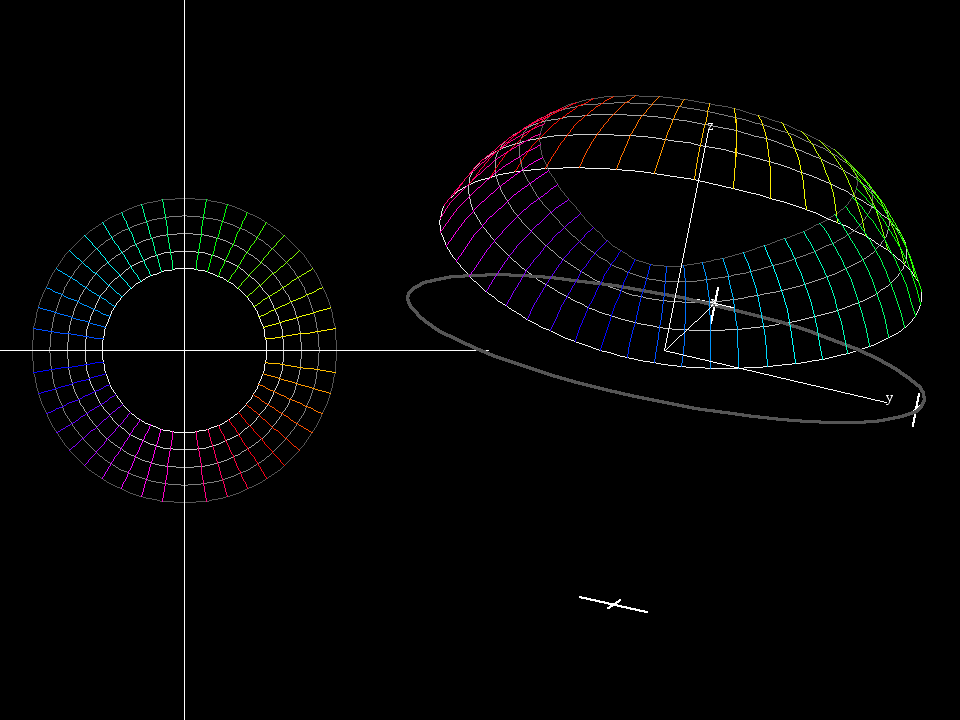960x720 pixels.
Task: Toggle the origin cross inside the dome
Action: coord(714,301)
